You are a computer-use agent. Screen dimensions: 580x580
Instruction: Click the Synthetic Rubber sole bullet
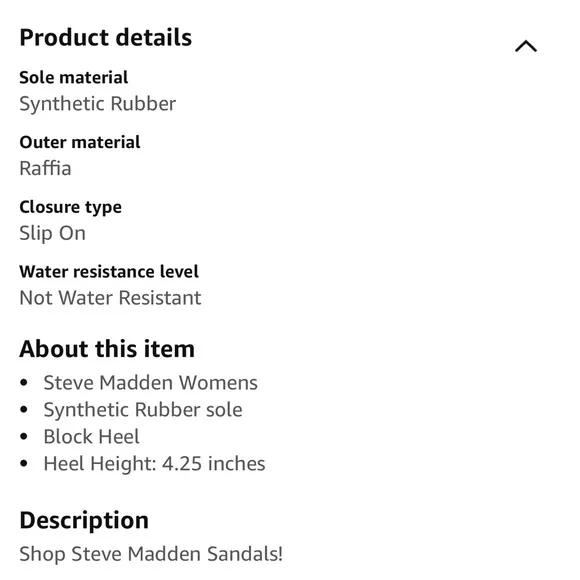click(x=143, y=410)
